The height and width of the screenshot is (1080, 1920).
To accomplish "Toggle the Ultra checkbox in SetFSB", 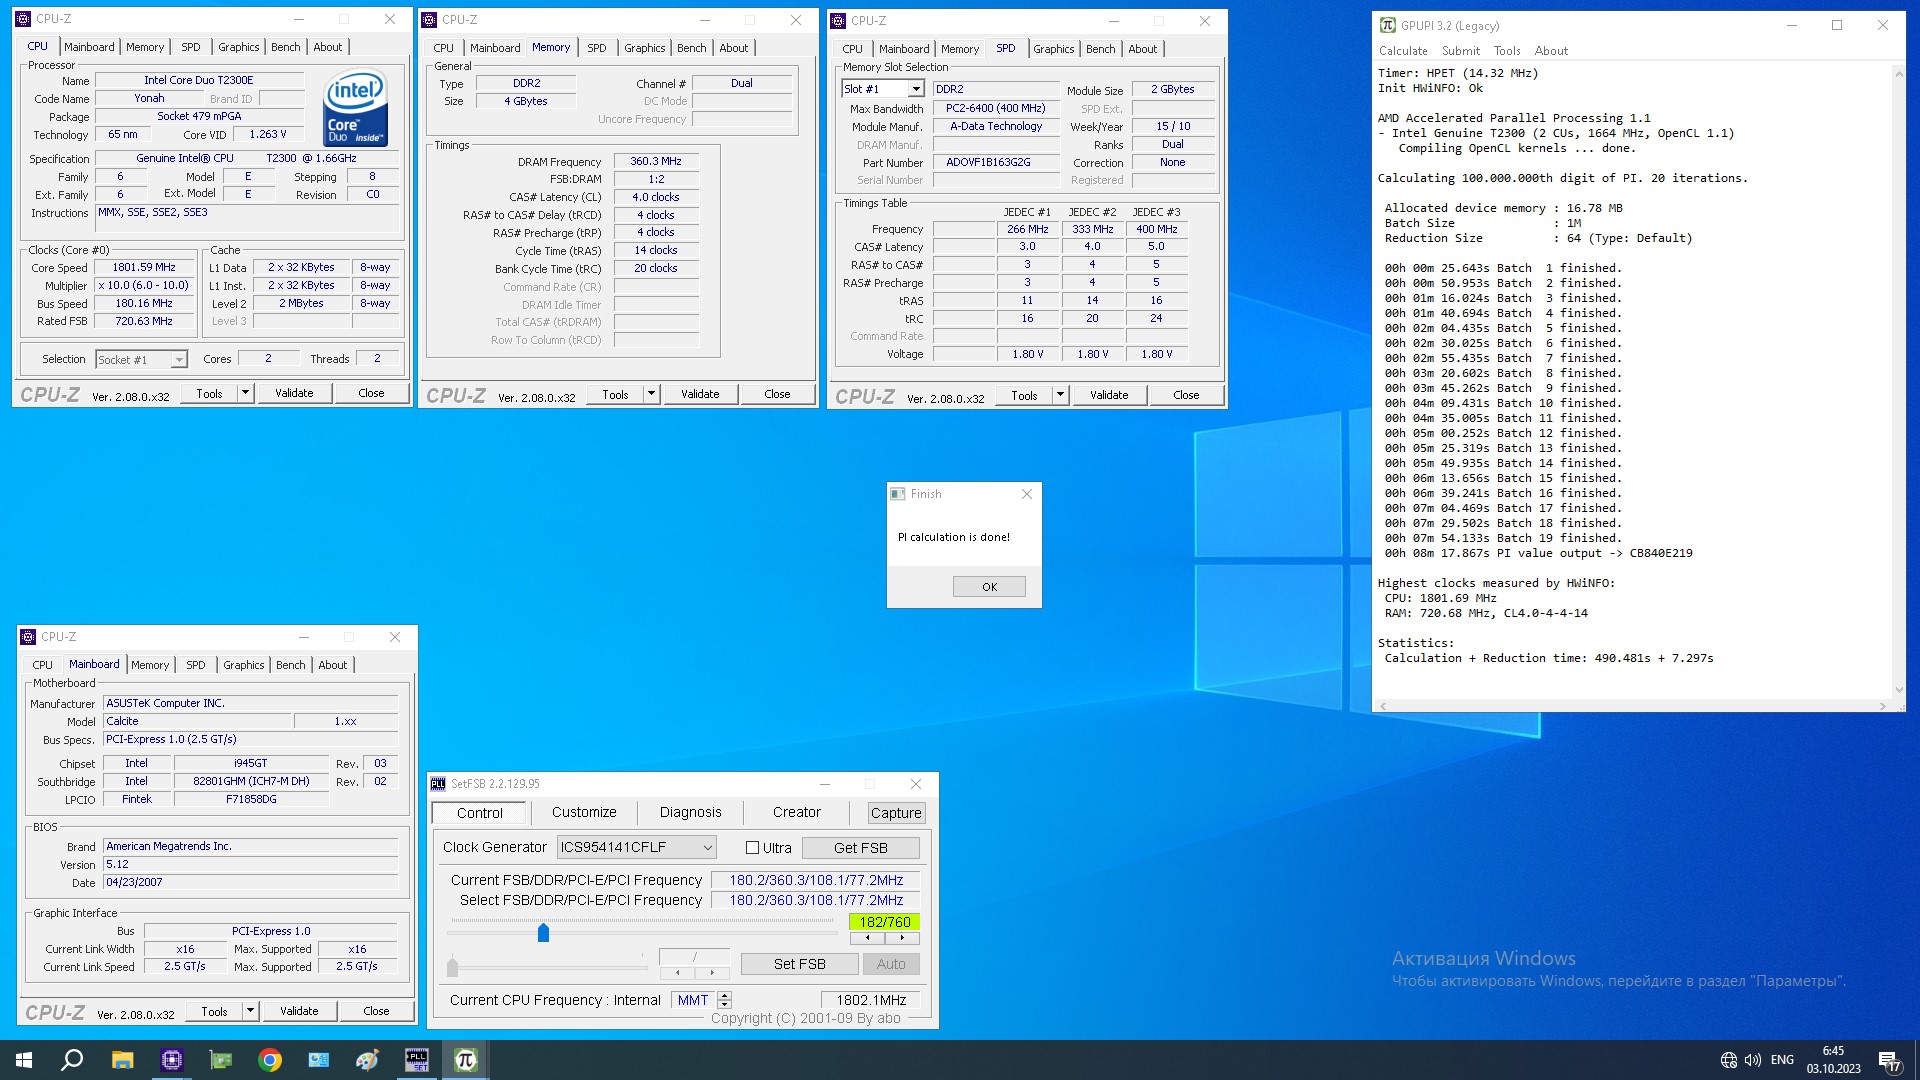I will point(752,848).
